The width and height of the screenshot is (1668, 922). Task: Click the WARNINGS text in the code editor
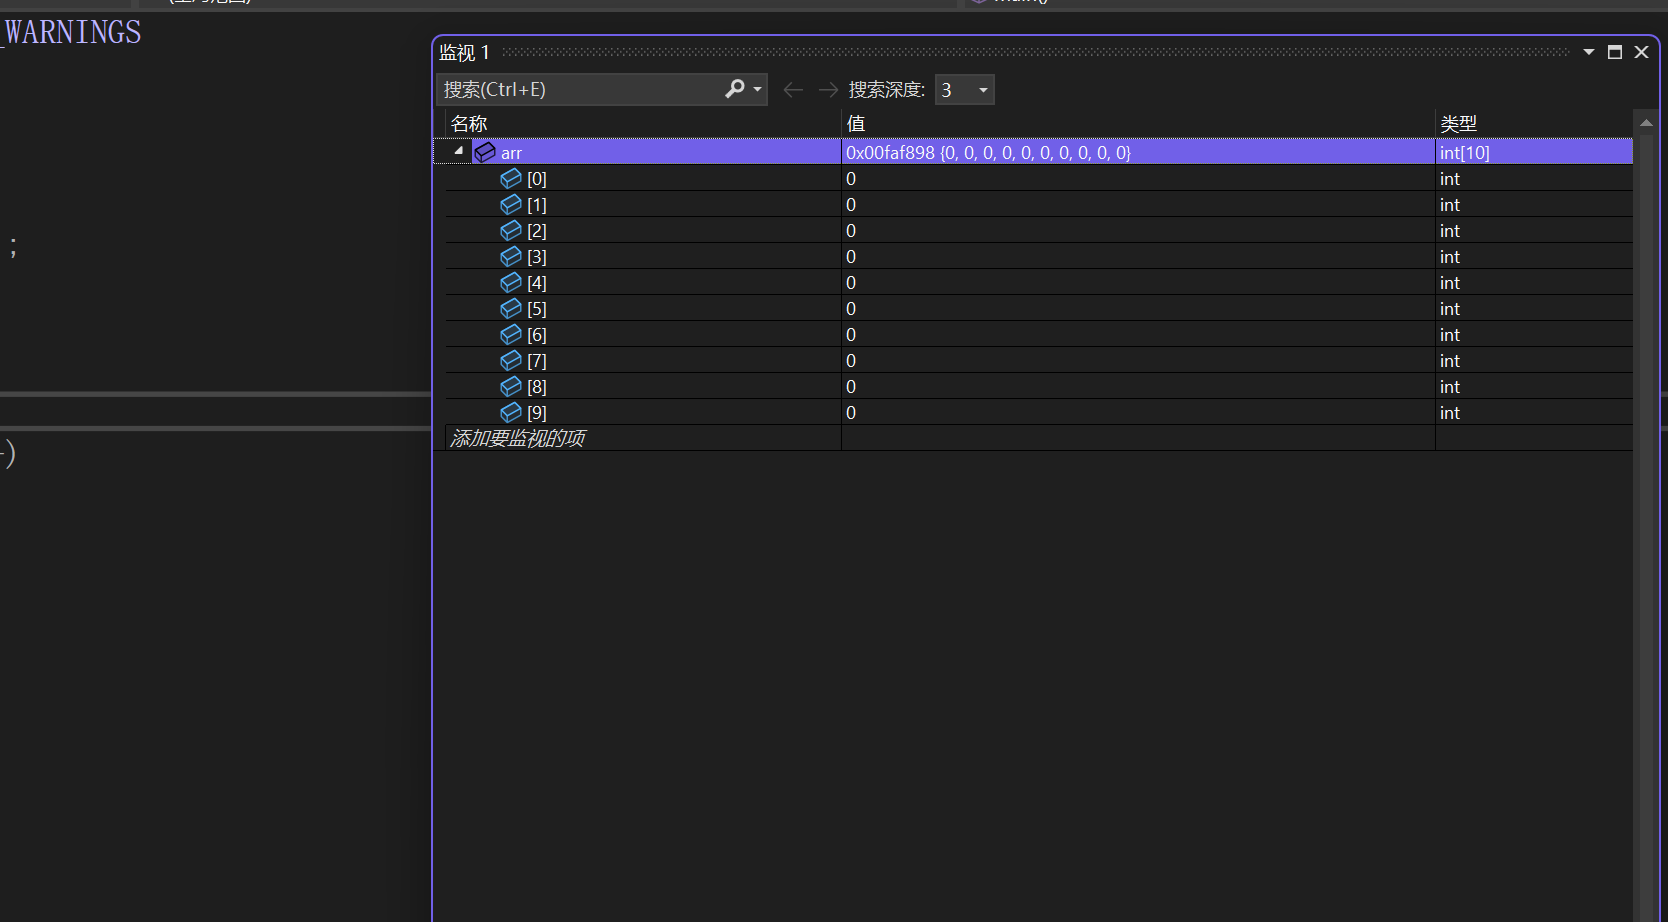73,32
